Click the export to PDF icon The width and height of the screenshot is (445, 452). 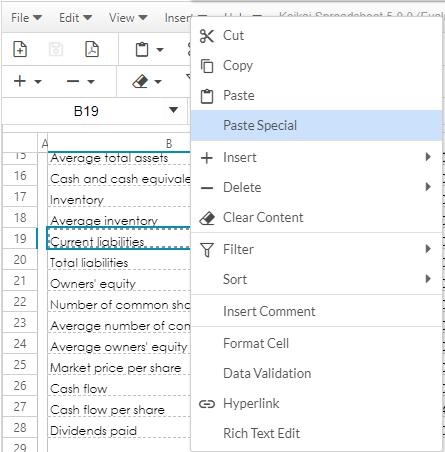click(x=92, y=49)
